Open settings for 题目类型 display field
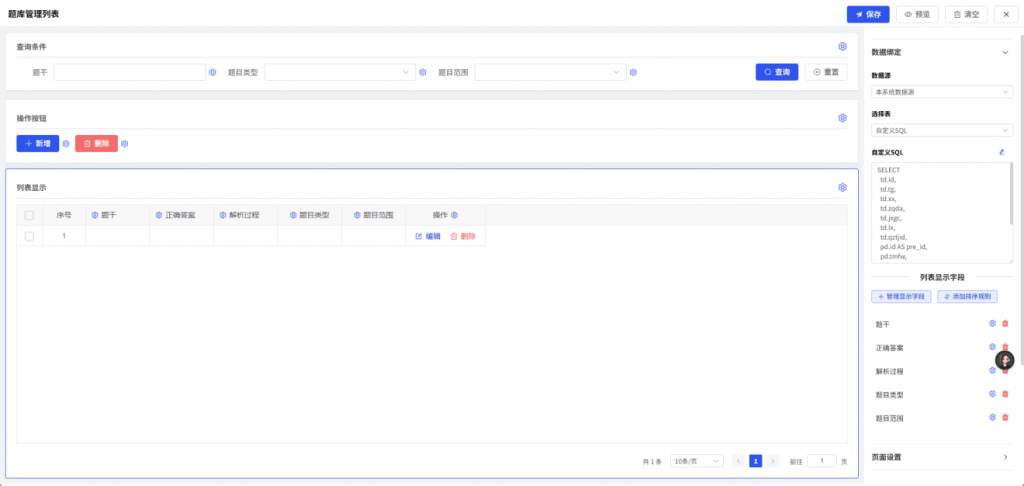 tap(992, 394)
